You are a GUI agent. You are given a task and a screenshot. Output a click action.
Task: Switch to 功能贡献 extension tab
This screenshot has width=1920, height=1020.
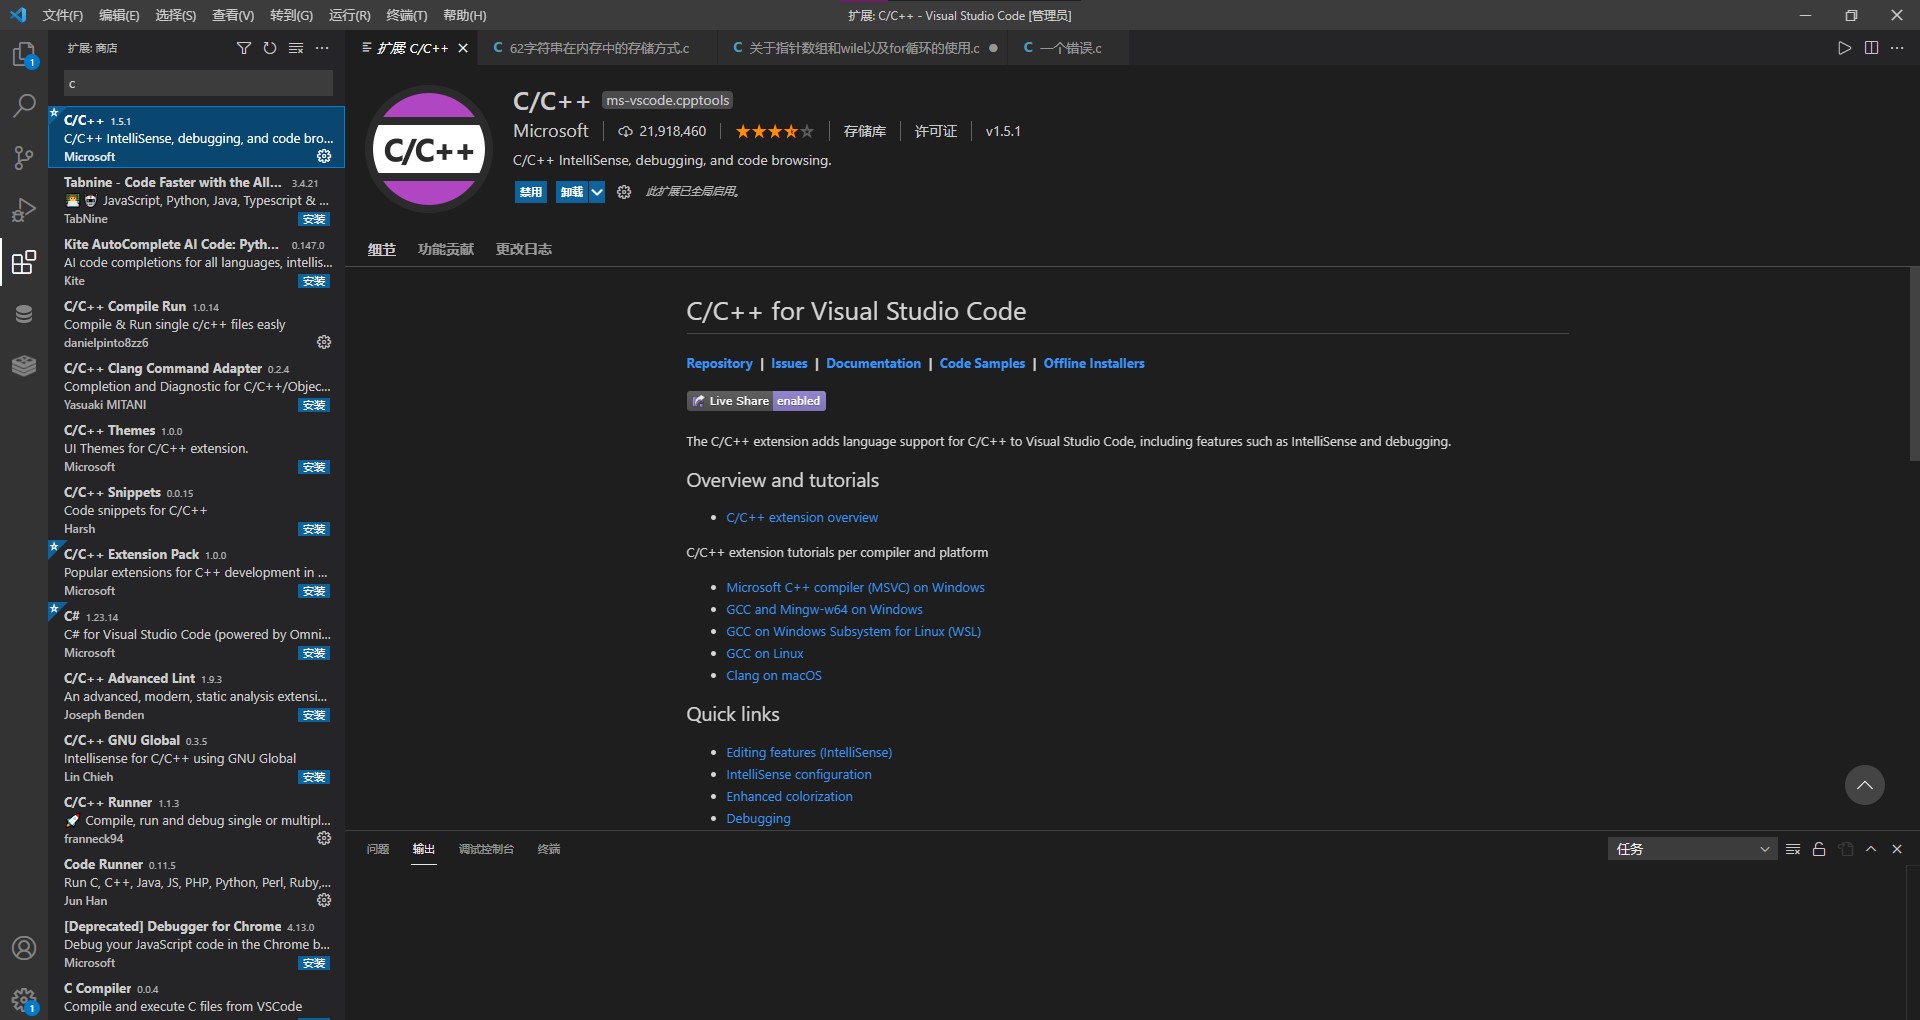[446, 249]
